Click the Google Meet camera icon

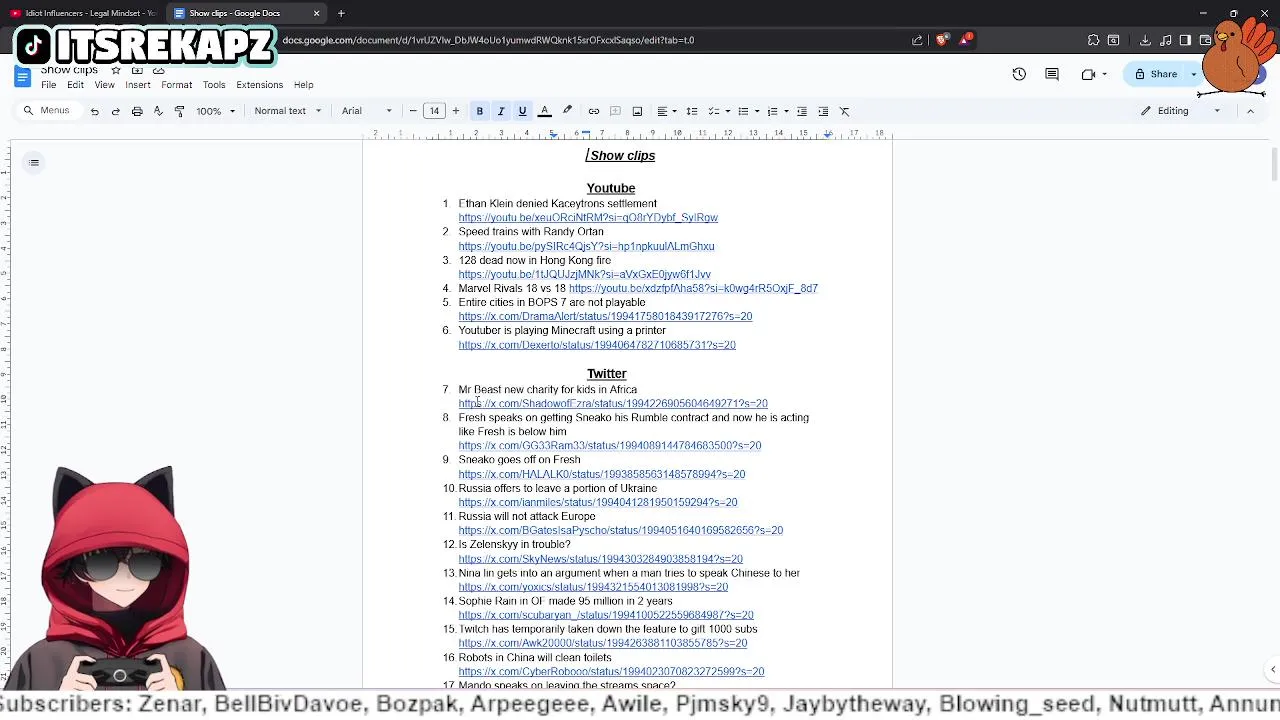tap(1088, 74)
